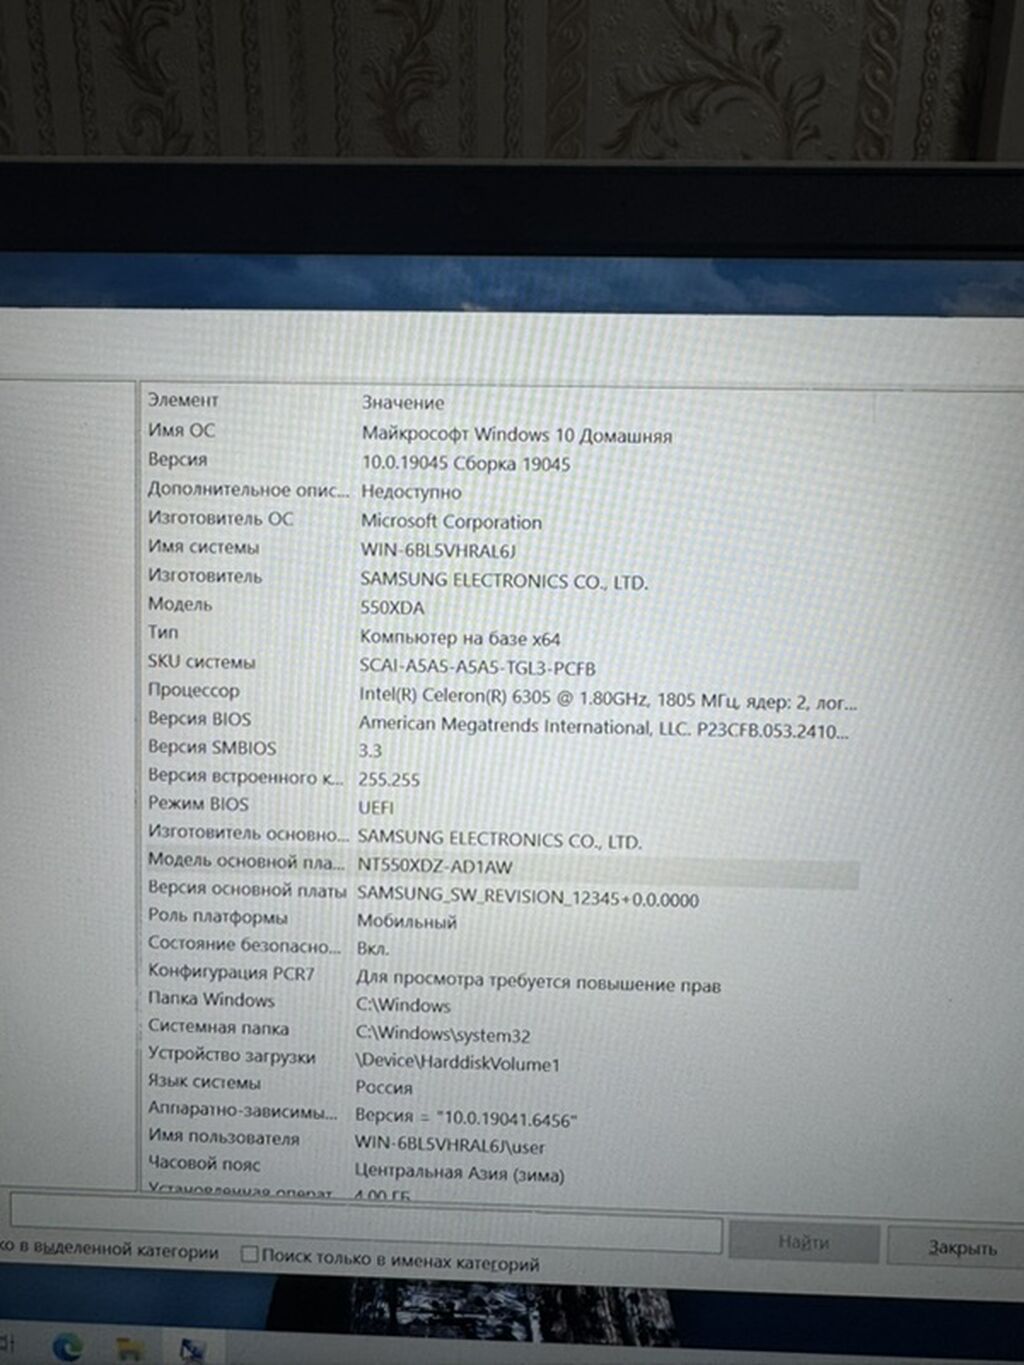
Task: Click the value 'NT550XDZ-AD1AW'
Action: pos(434,866)
